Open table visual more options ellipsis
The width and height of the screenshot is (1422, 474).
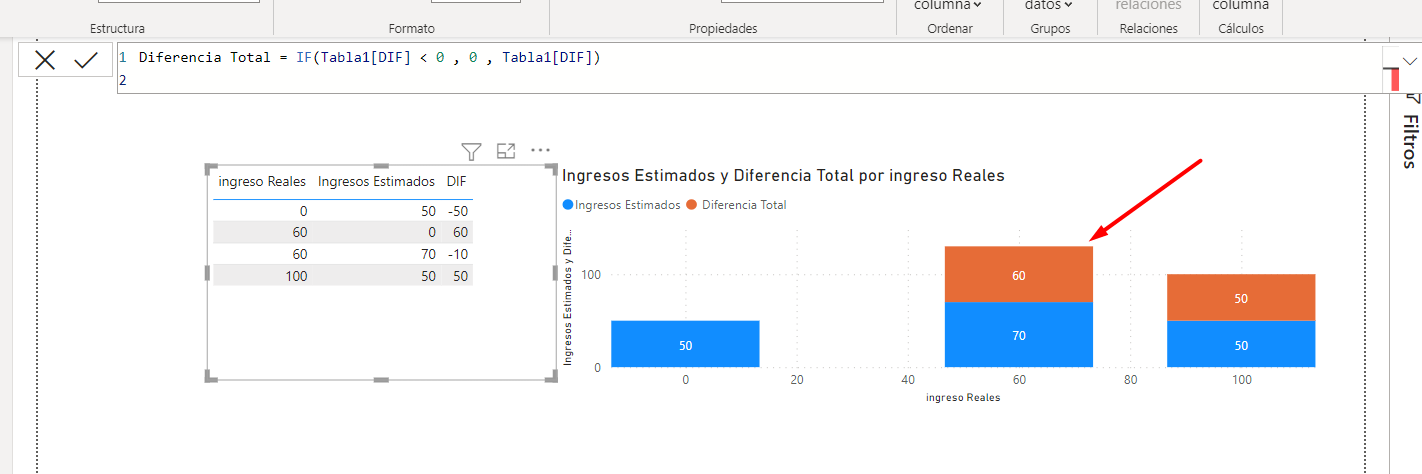[x=541, y=151]
